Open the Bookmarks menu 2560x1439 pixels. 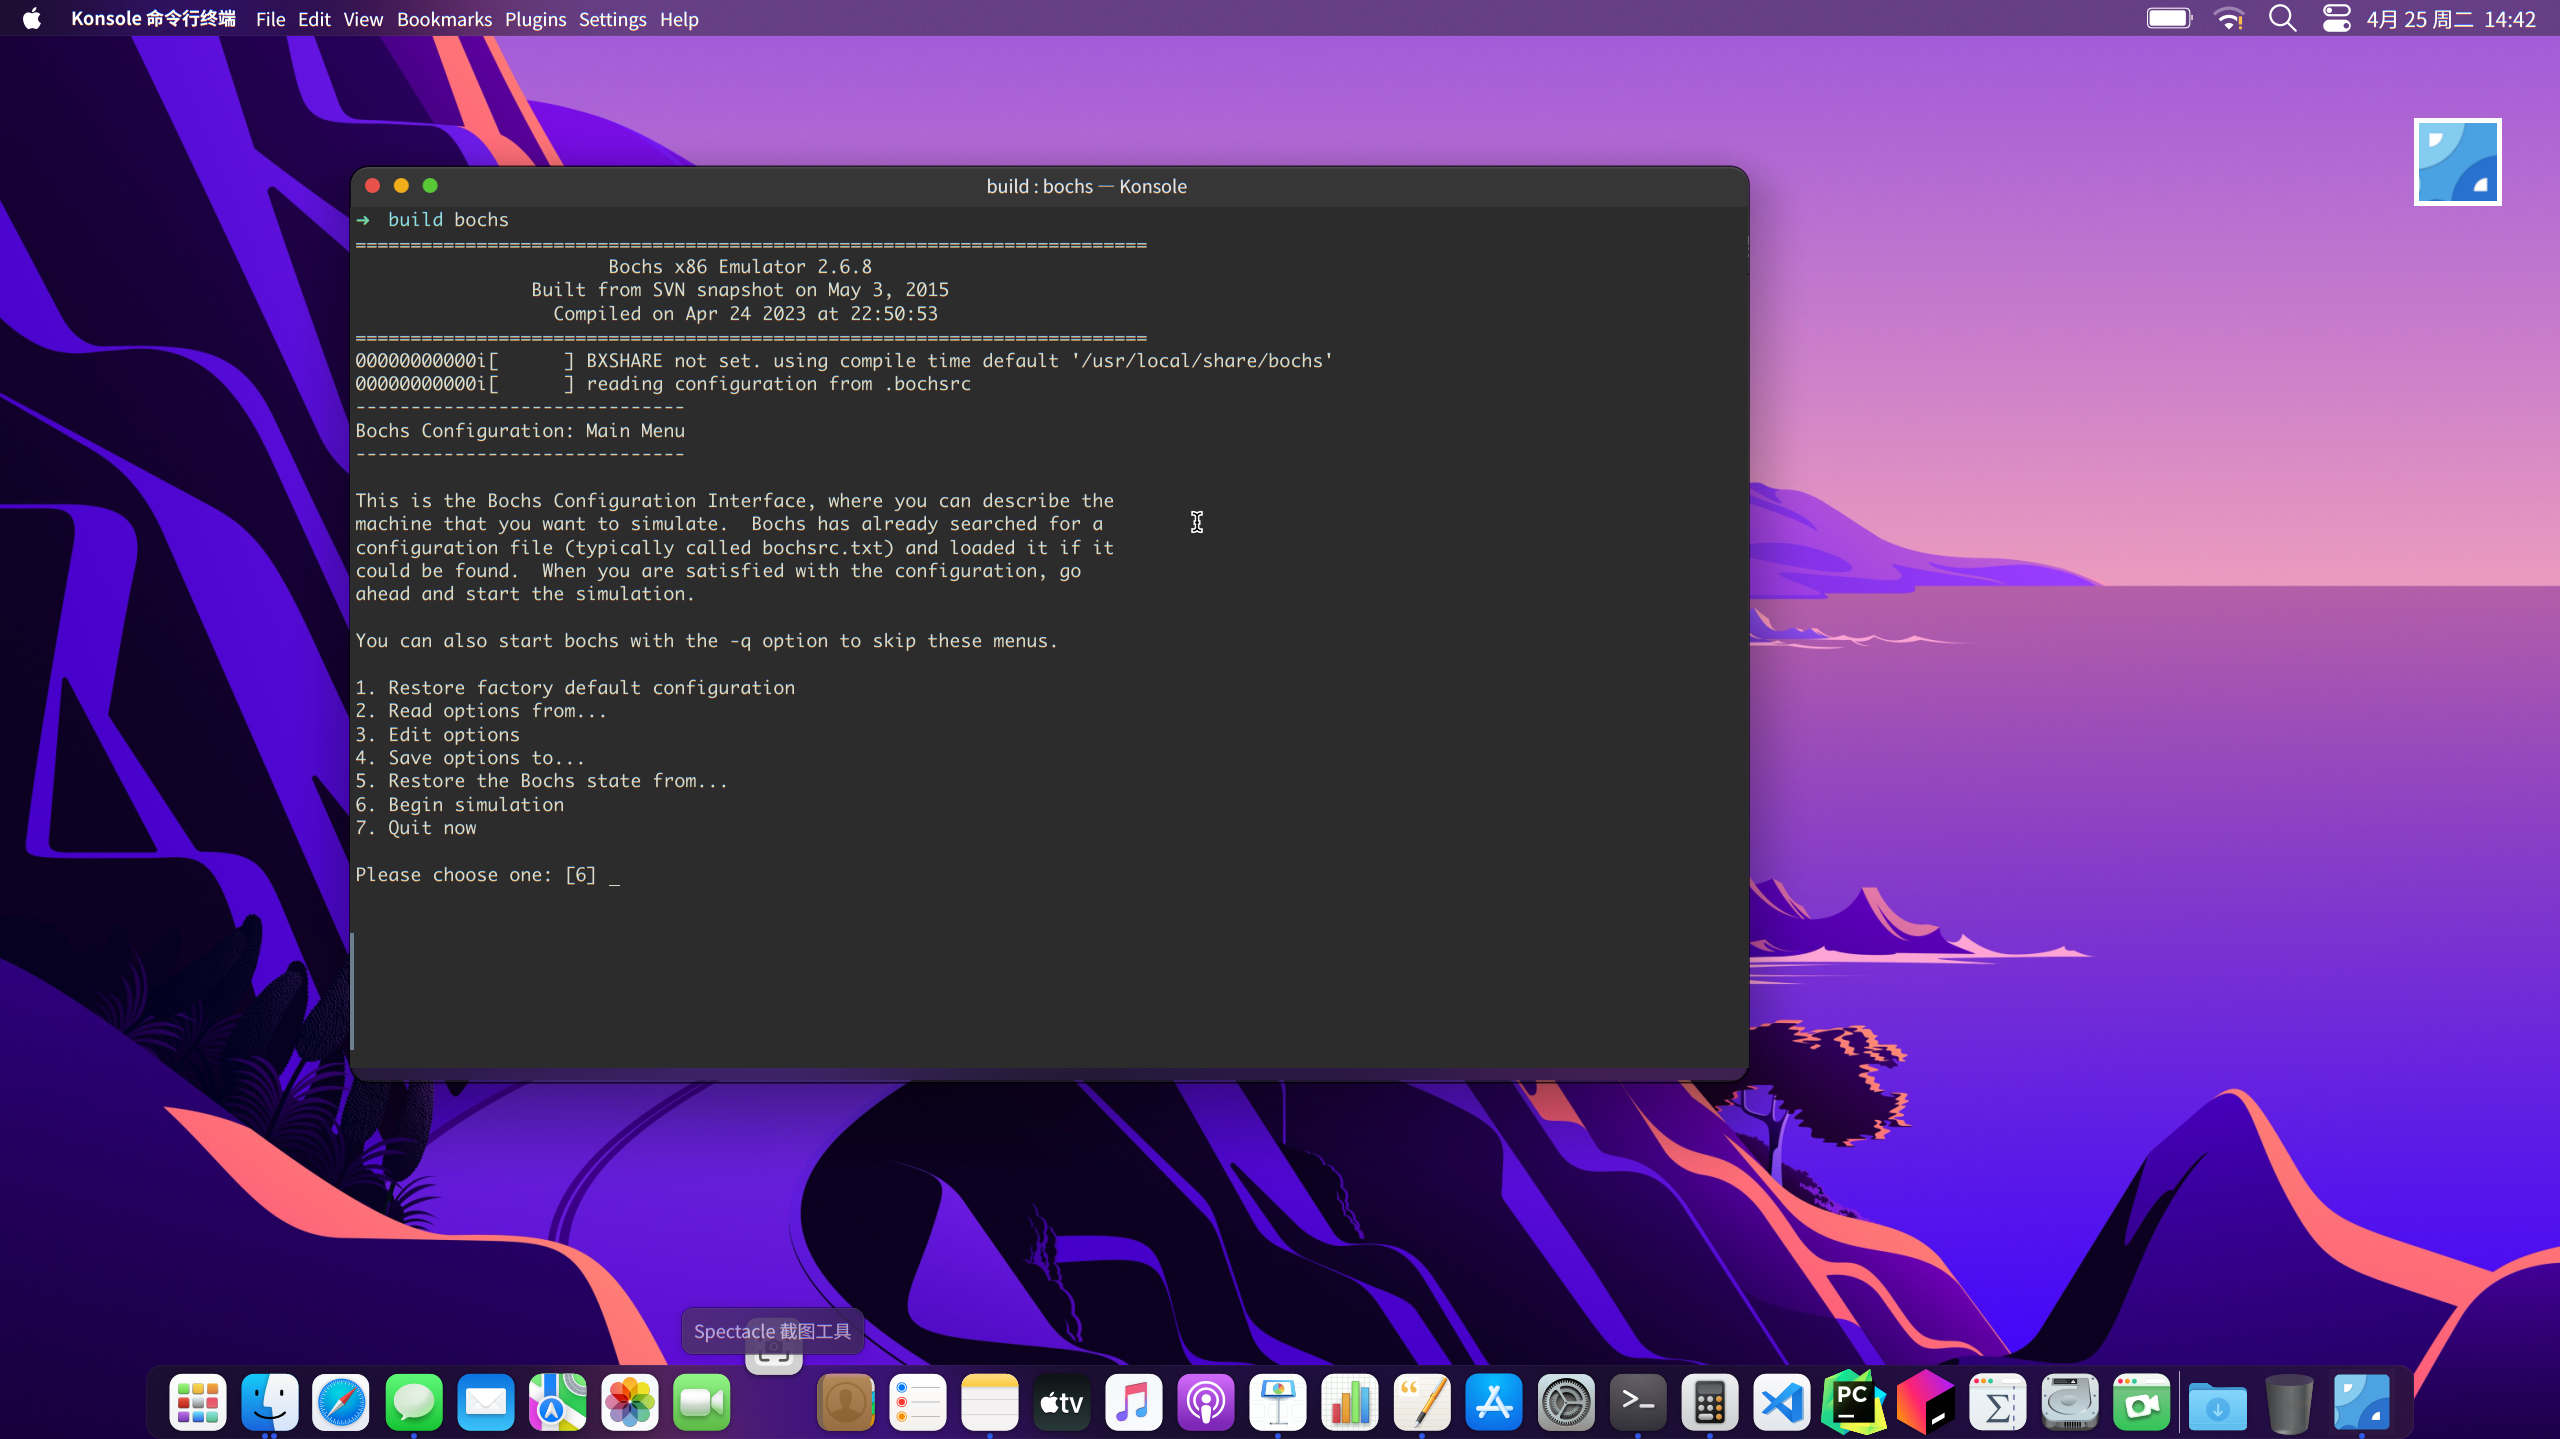[x=444, y=19]
